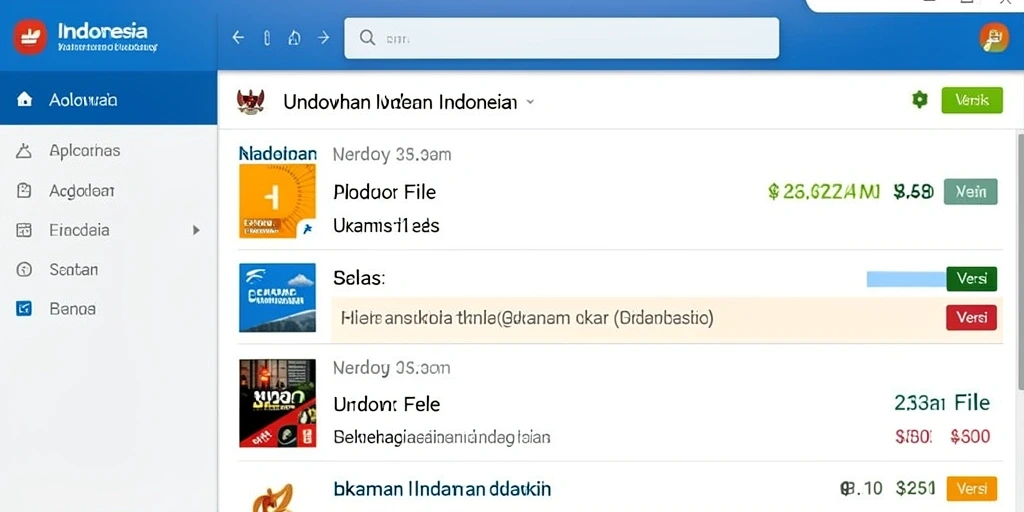This screenshot has height=512, width=1024.
Task: Click the red Versi button
Action: [971, 317]
